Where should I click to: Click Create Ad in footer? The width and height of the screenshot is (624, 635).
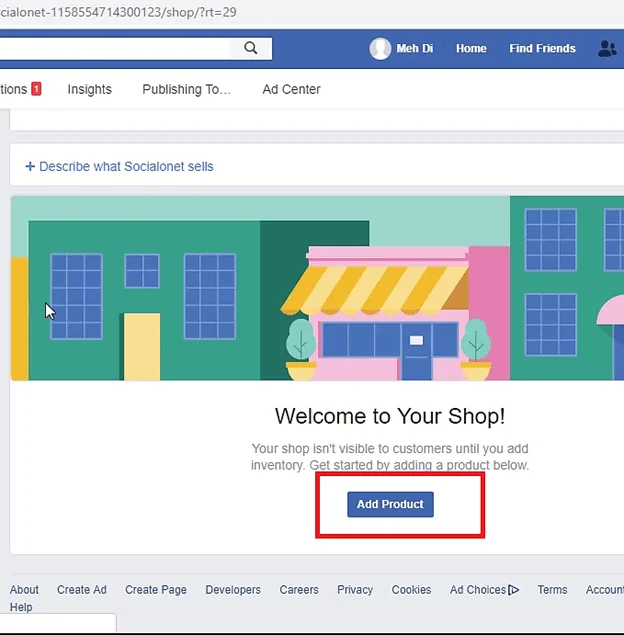point(82,590)
